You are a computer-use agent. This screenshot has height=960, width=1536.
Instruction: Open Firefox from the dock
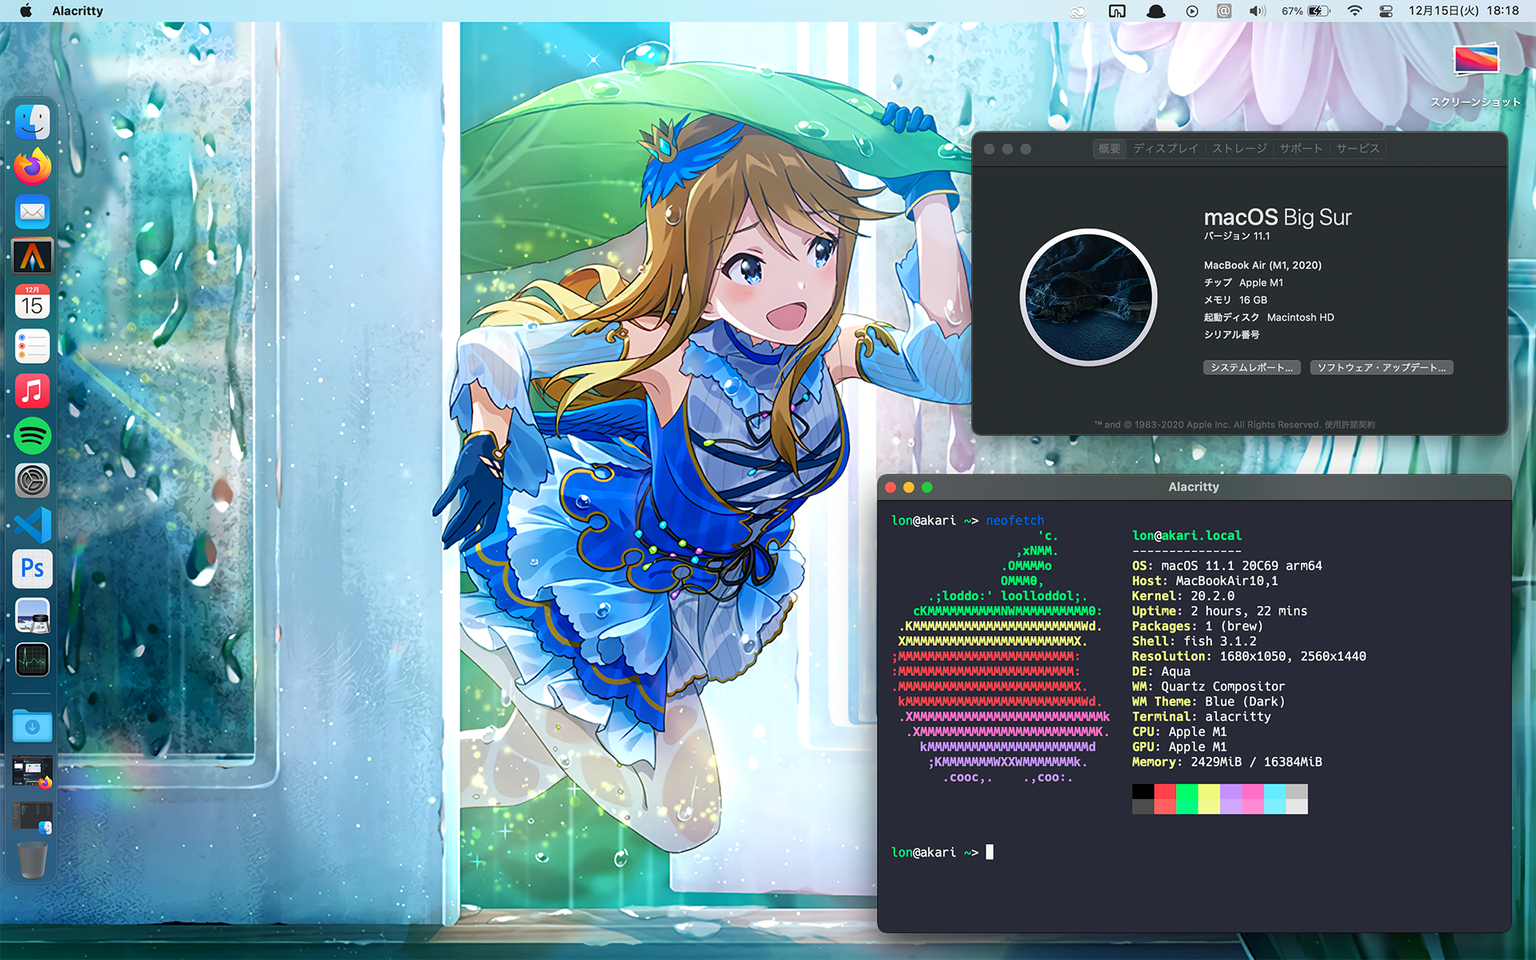coord(32,167)
